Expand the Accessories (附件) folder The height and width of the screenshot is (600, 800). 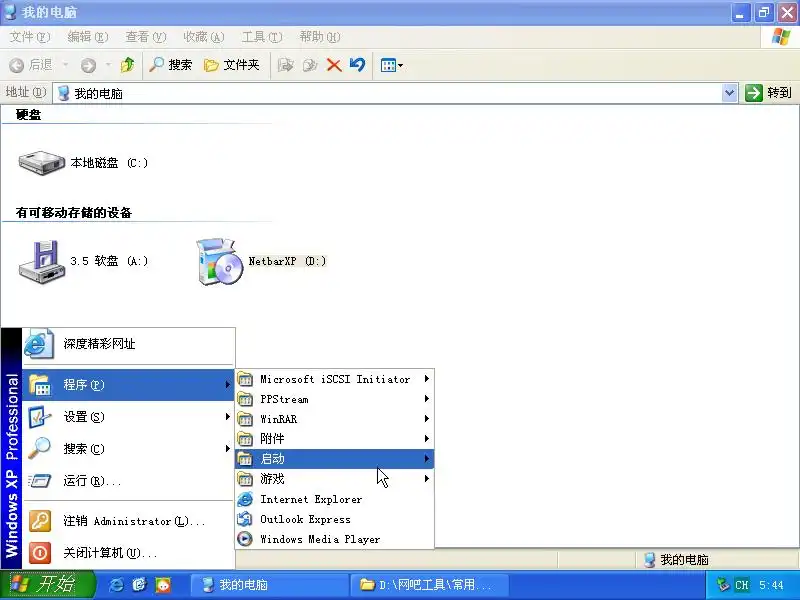tap(335, 439)
